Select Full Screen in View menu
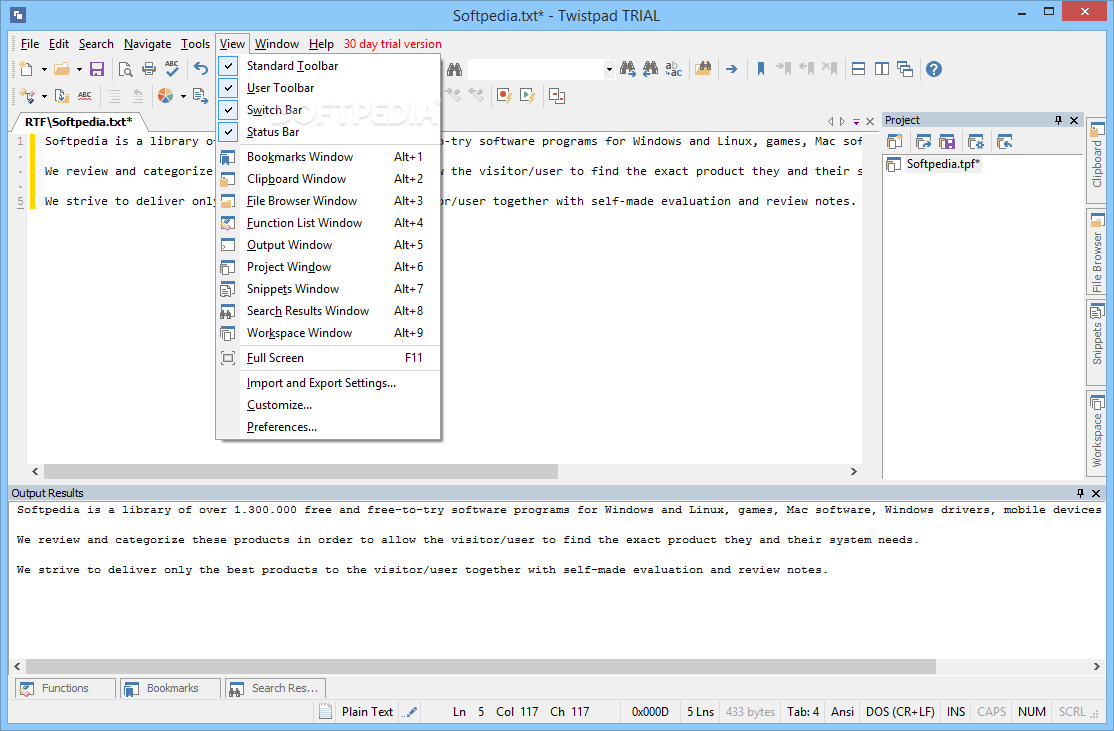The width and height of the screenshot is (1114, 731). tap(328, 358)
